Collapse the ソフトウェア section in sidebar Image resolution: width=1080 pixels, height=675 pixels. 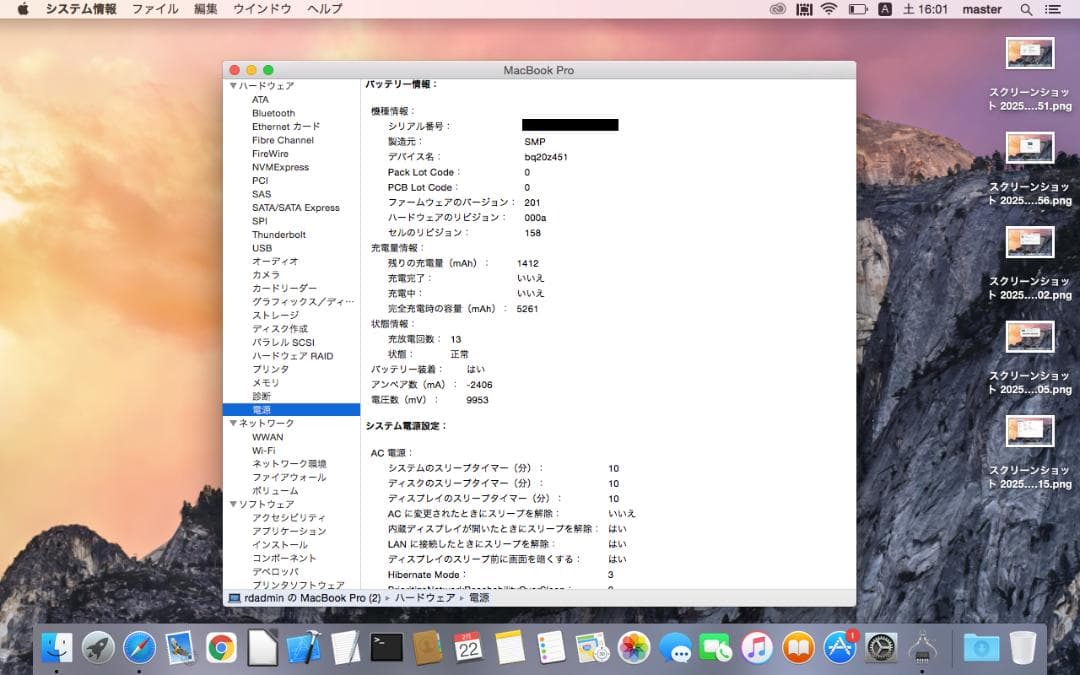point(232,503)
